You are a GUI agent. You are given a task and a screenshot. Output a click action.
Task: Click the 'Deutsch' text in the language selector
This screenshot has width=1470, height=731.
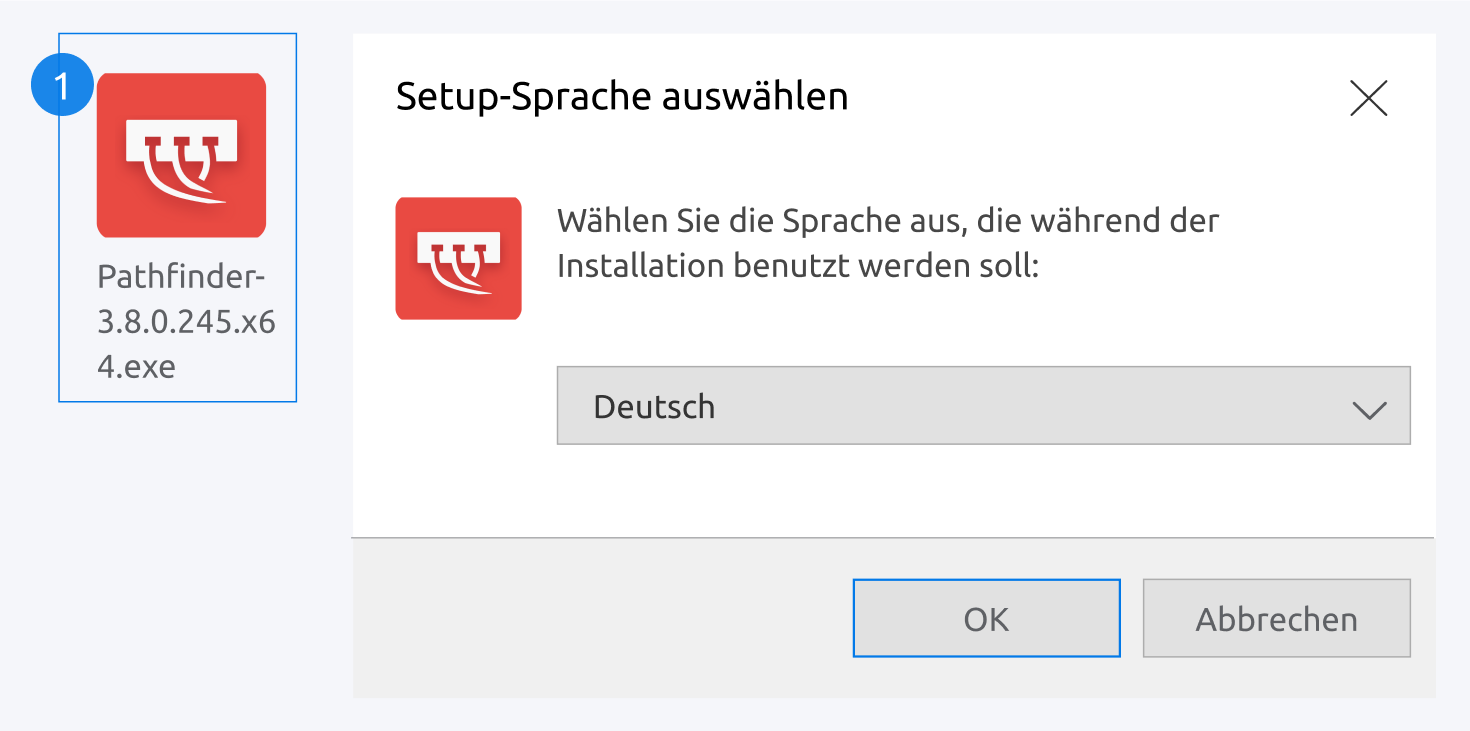(x=654, y=407)
